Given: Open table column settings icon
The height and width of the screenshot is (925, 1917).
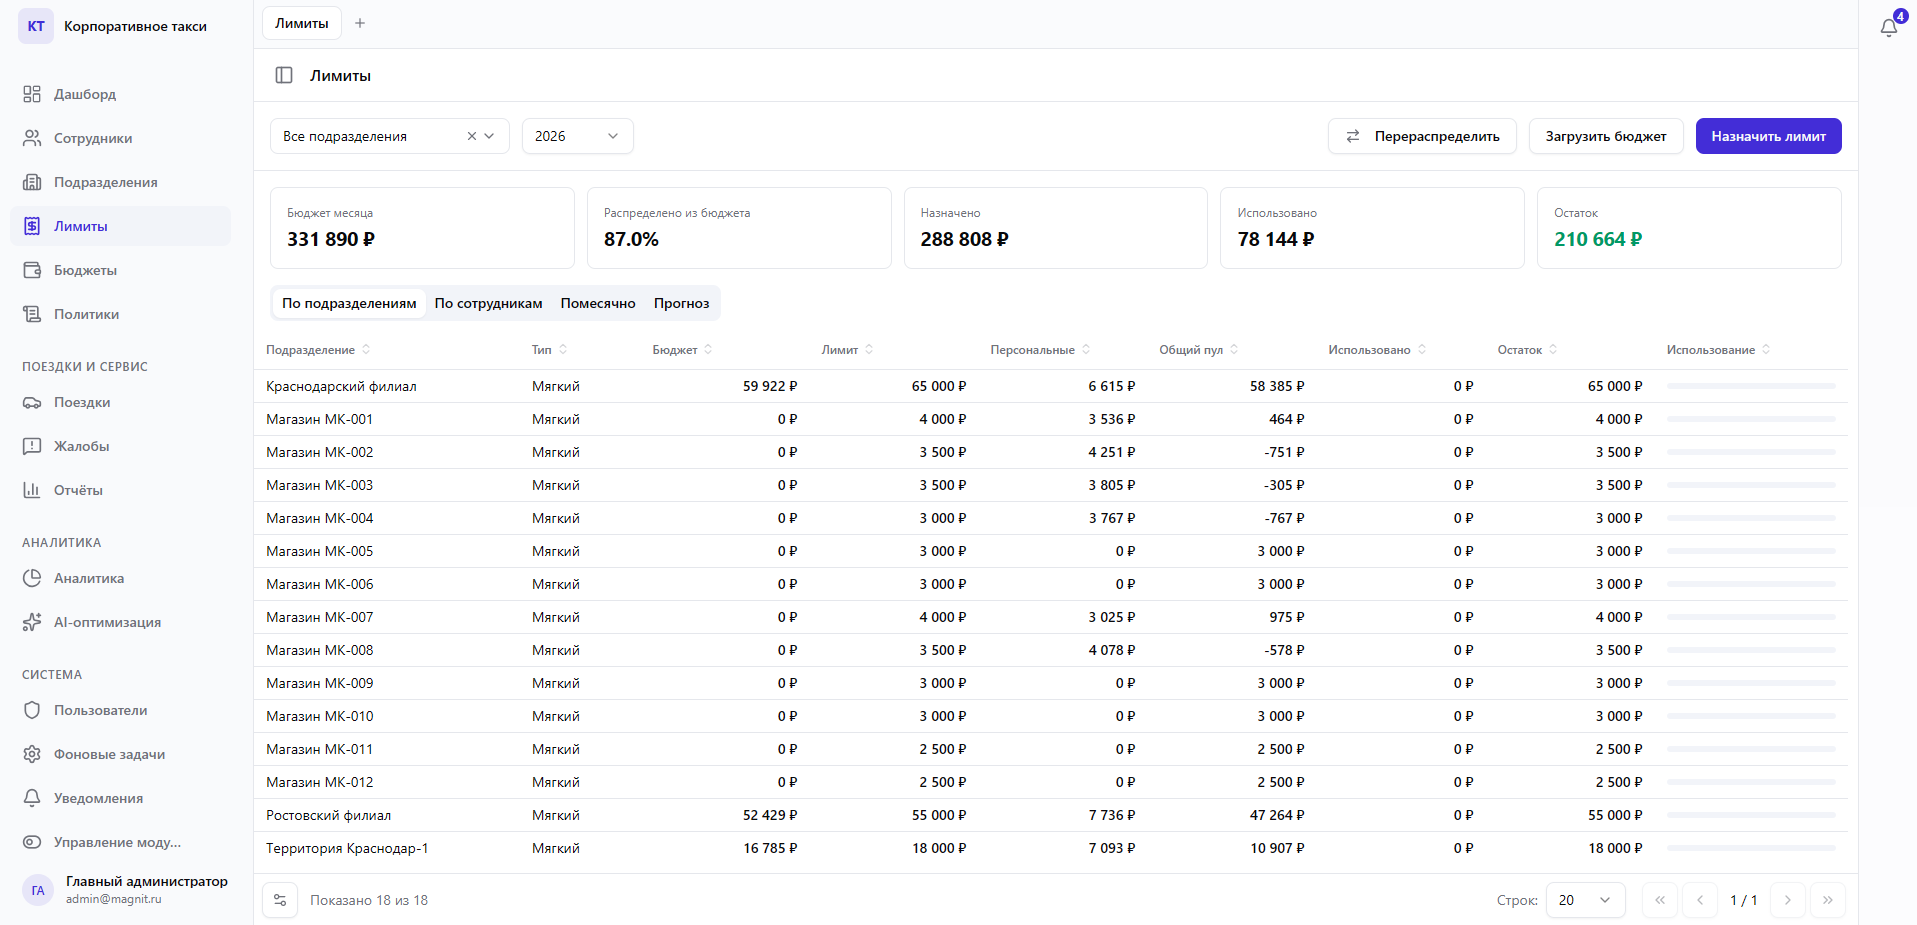Looking at the screenshot, I should [x=280, y=900].
